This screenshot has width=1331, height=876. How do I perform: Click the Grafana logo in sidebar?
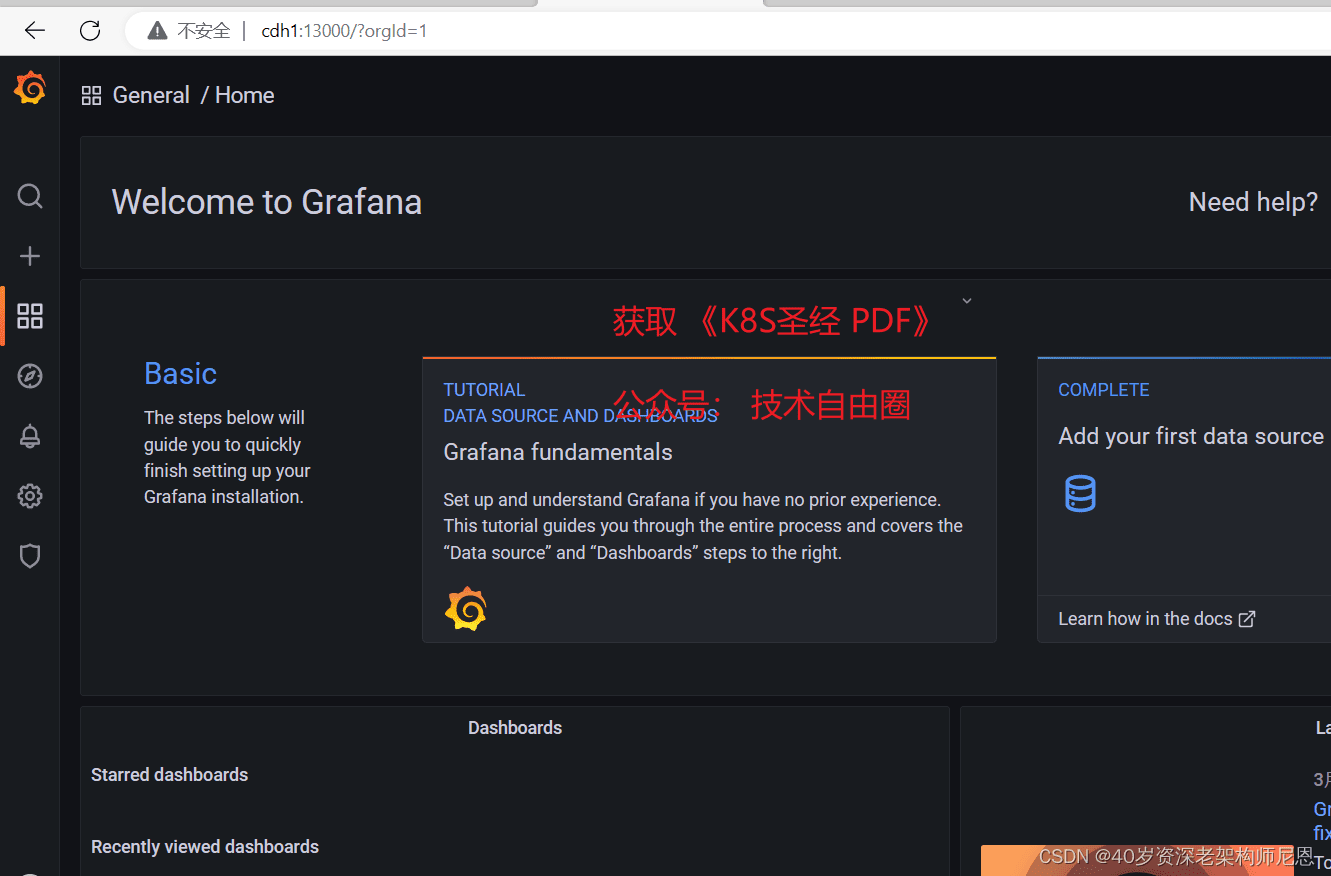pyautogui.click(x=30, y=89)
